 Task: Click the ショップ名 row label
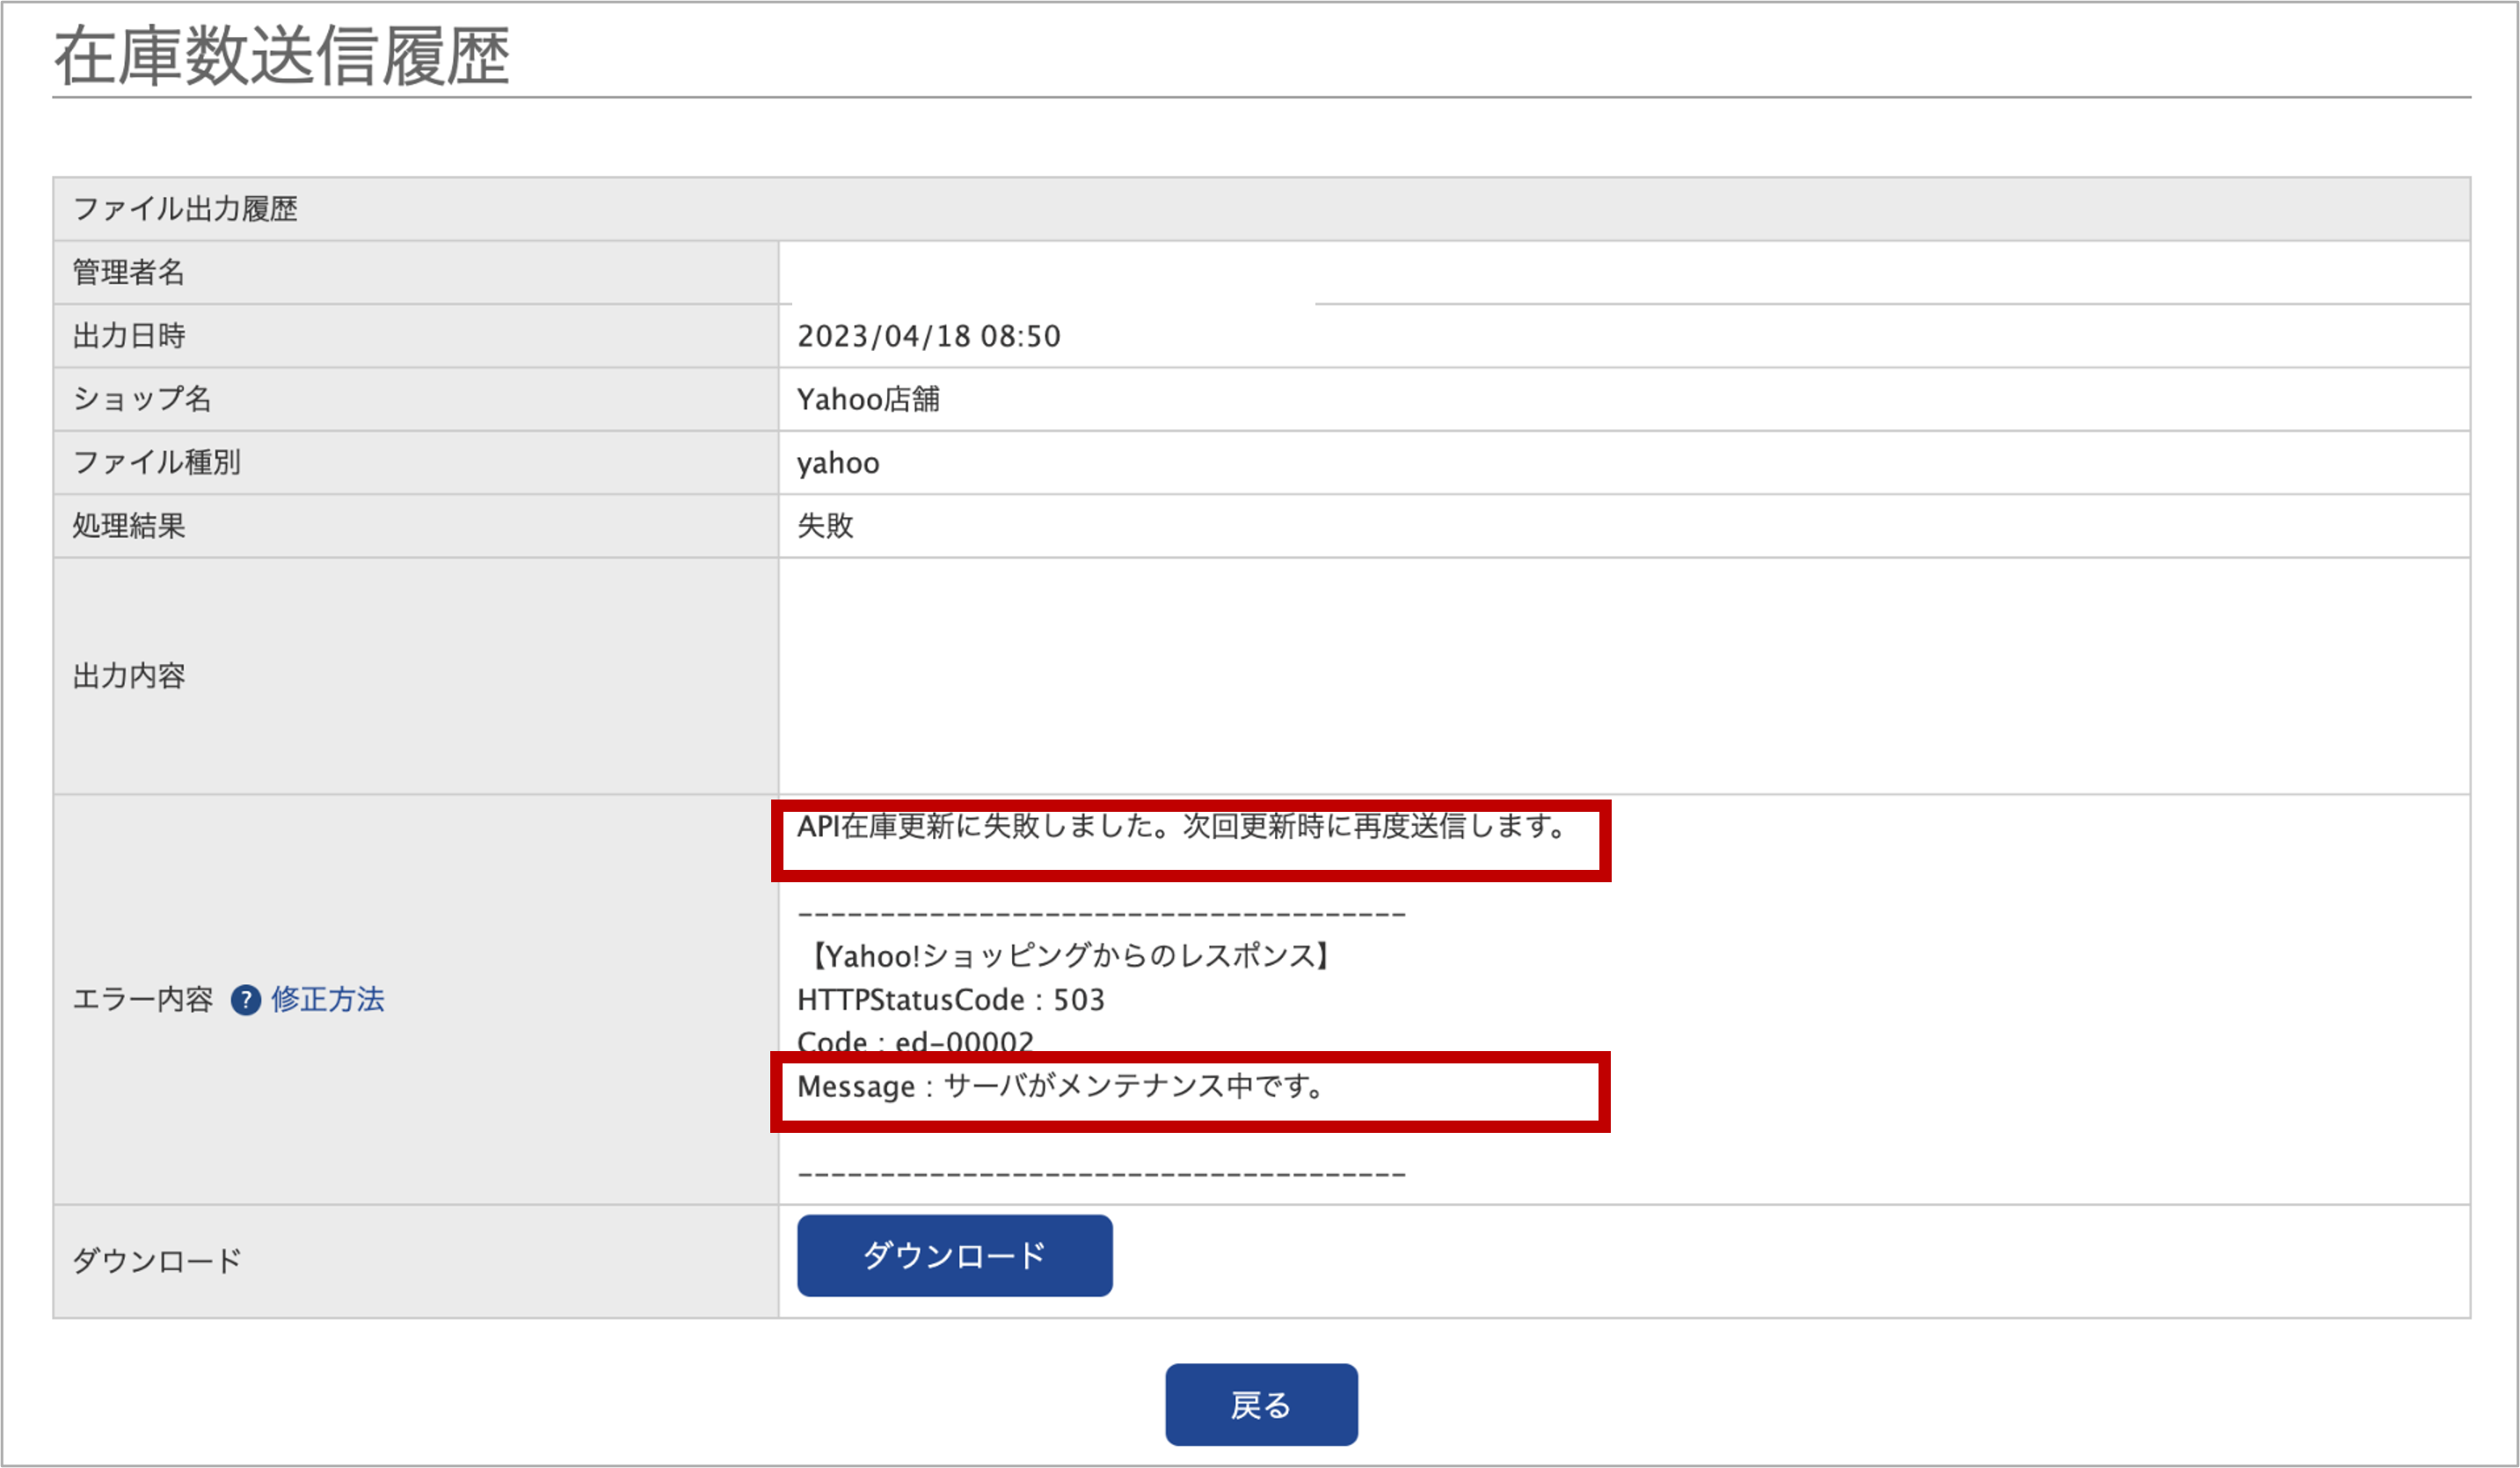[x=142, y=399]
